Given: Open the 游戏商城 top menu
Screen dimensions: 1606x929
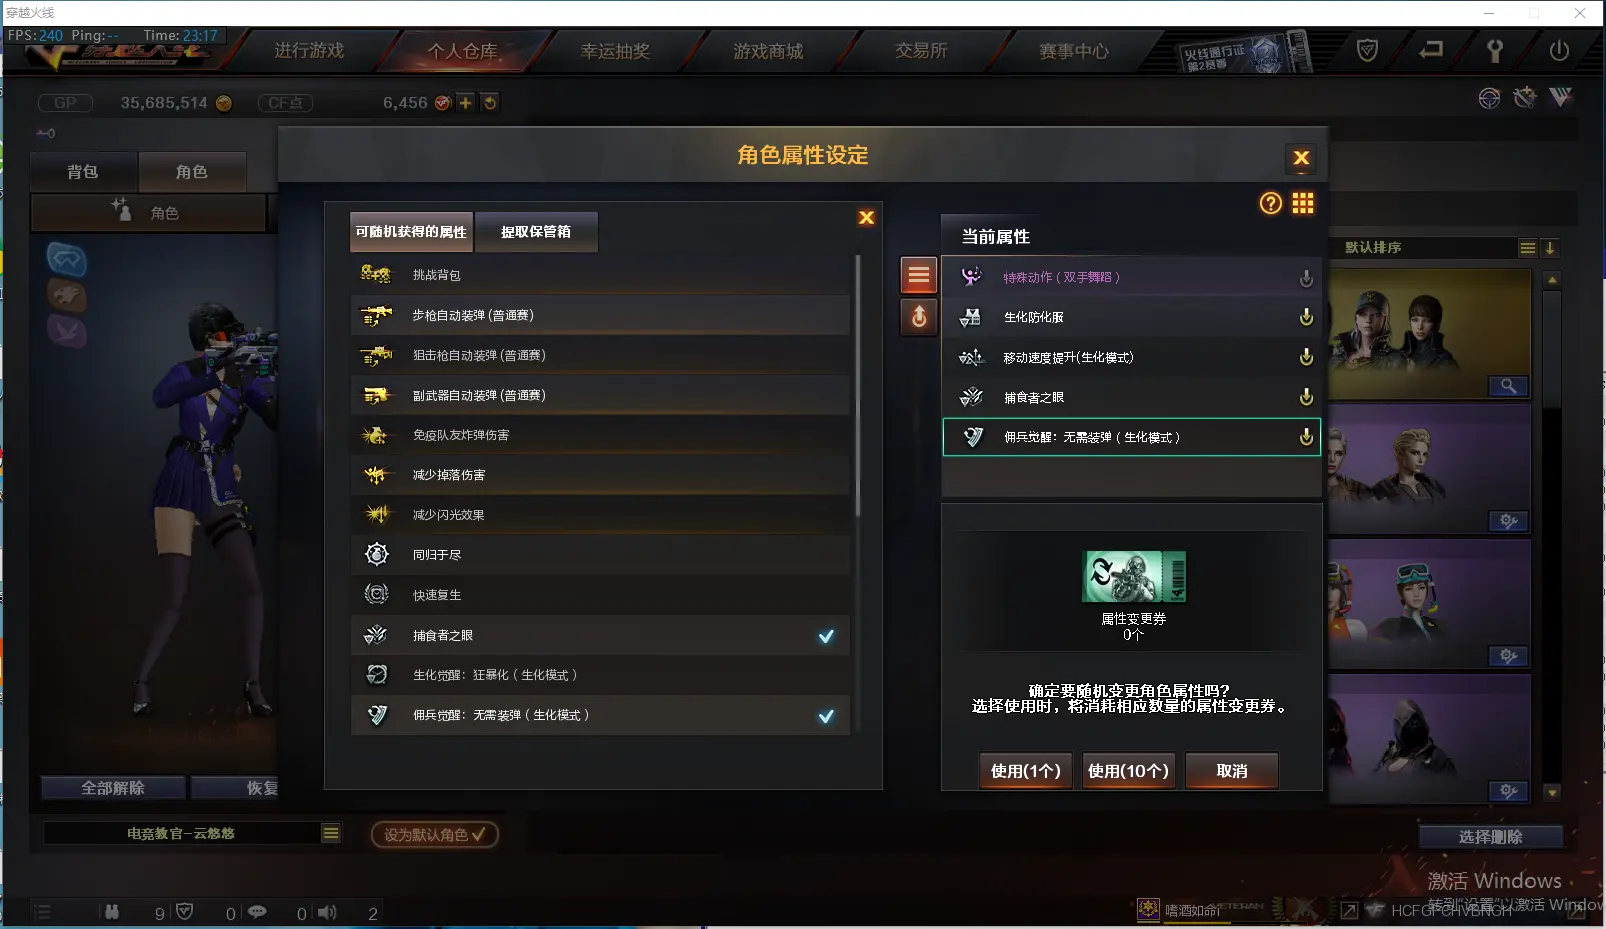Looking at the screenshot, I should point(768,51).
